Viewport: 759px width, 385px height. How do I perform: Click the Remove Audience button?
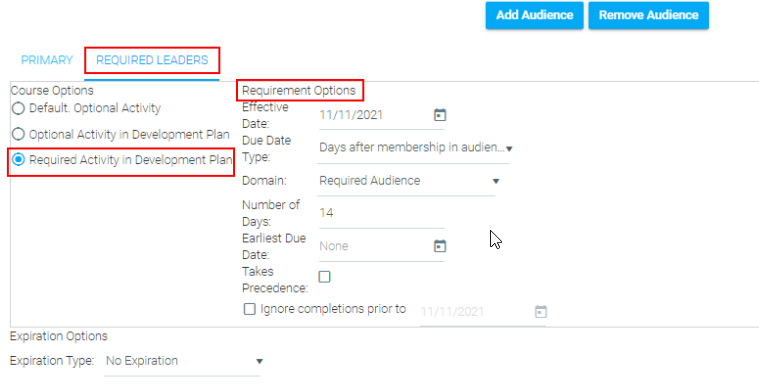tap(649, 15)
